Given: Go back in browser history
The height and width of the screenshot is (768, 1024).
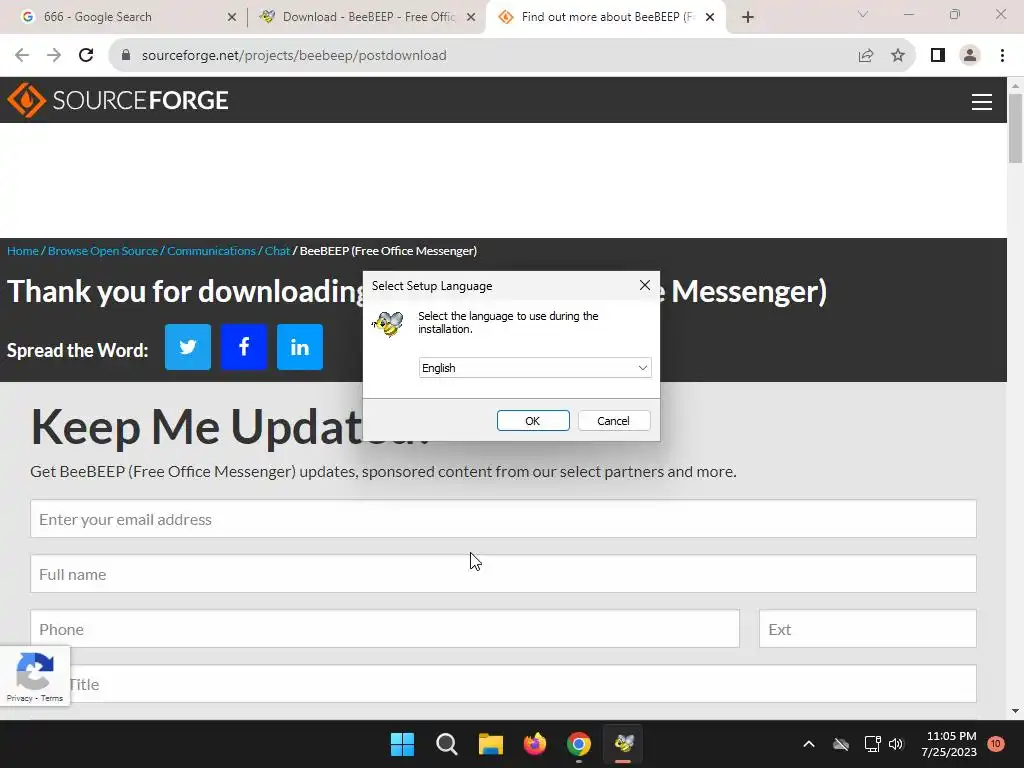Looking at the screenshot, I should coord(22,56).
